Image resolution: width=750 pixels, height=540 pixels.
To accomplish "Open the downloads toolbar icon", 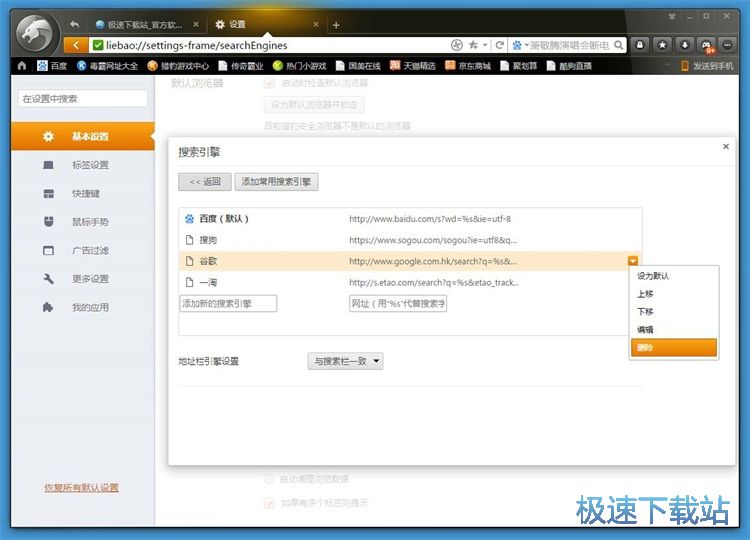I will tap(684, 45).
